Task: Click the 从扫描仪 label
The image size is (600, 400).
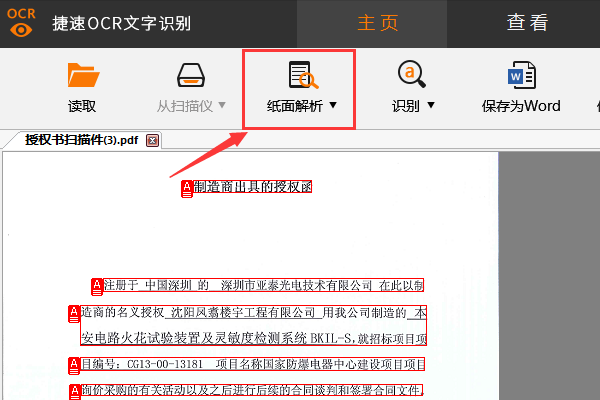Action: tap(185, 106)
